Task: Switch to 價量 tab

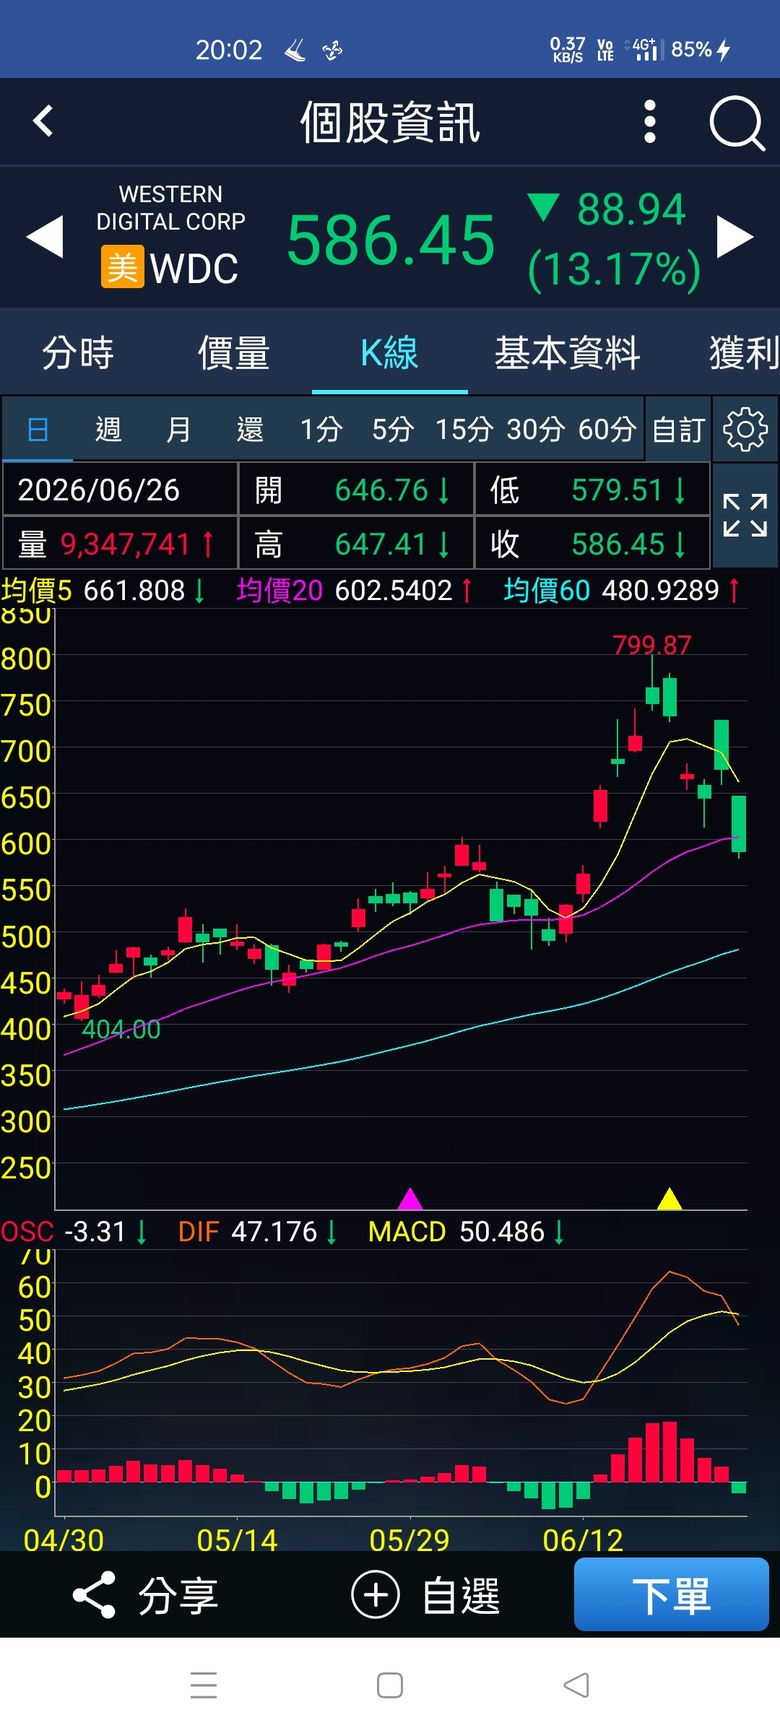Action: coord(234,353)
